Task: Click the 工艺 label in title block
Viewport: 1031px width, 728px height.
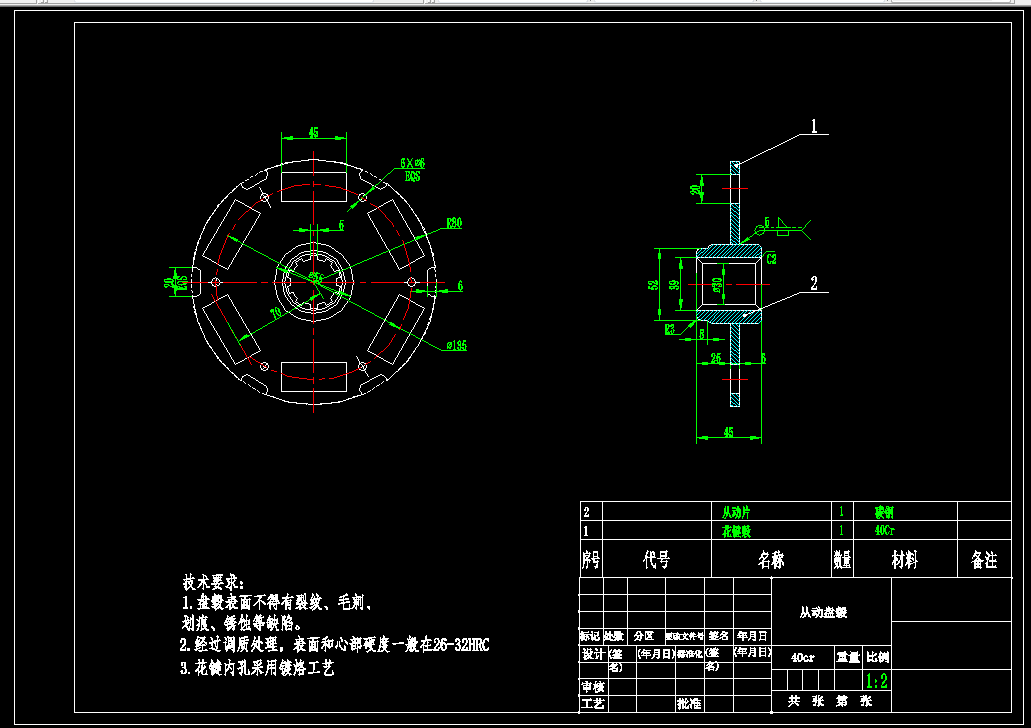Action: 592,704
